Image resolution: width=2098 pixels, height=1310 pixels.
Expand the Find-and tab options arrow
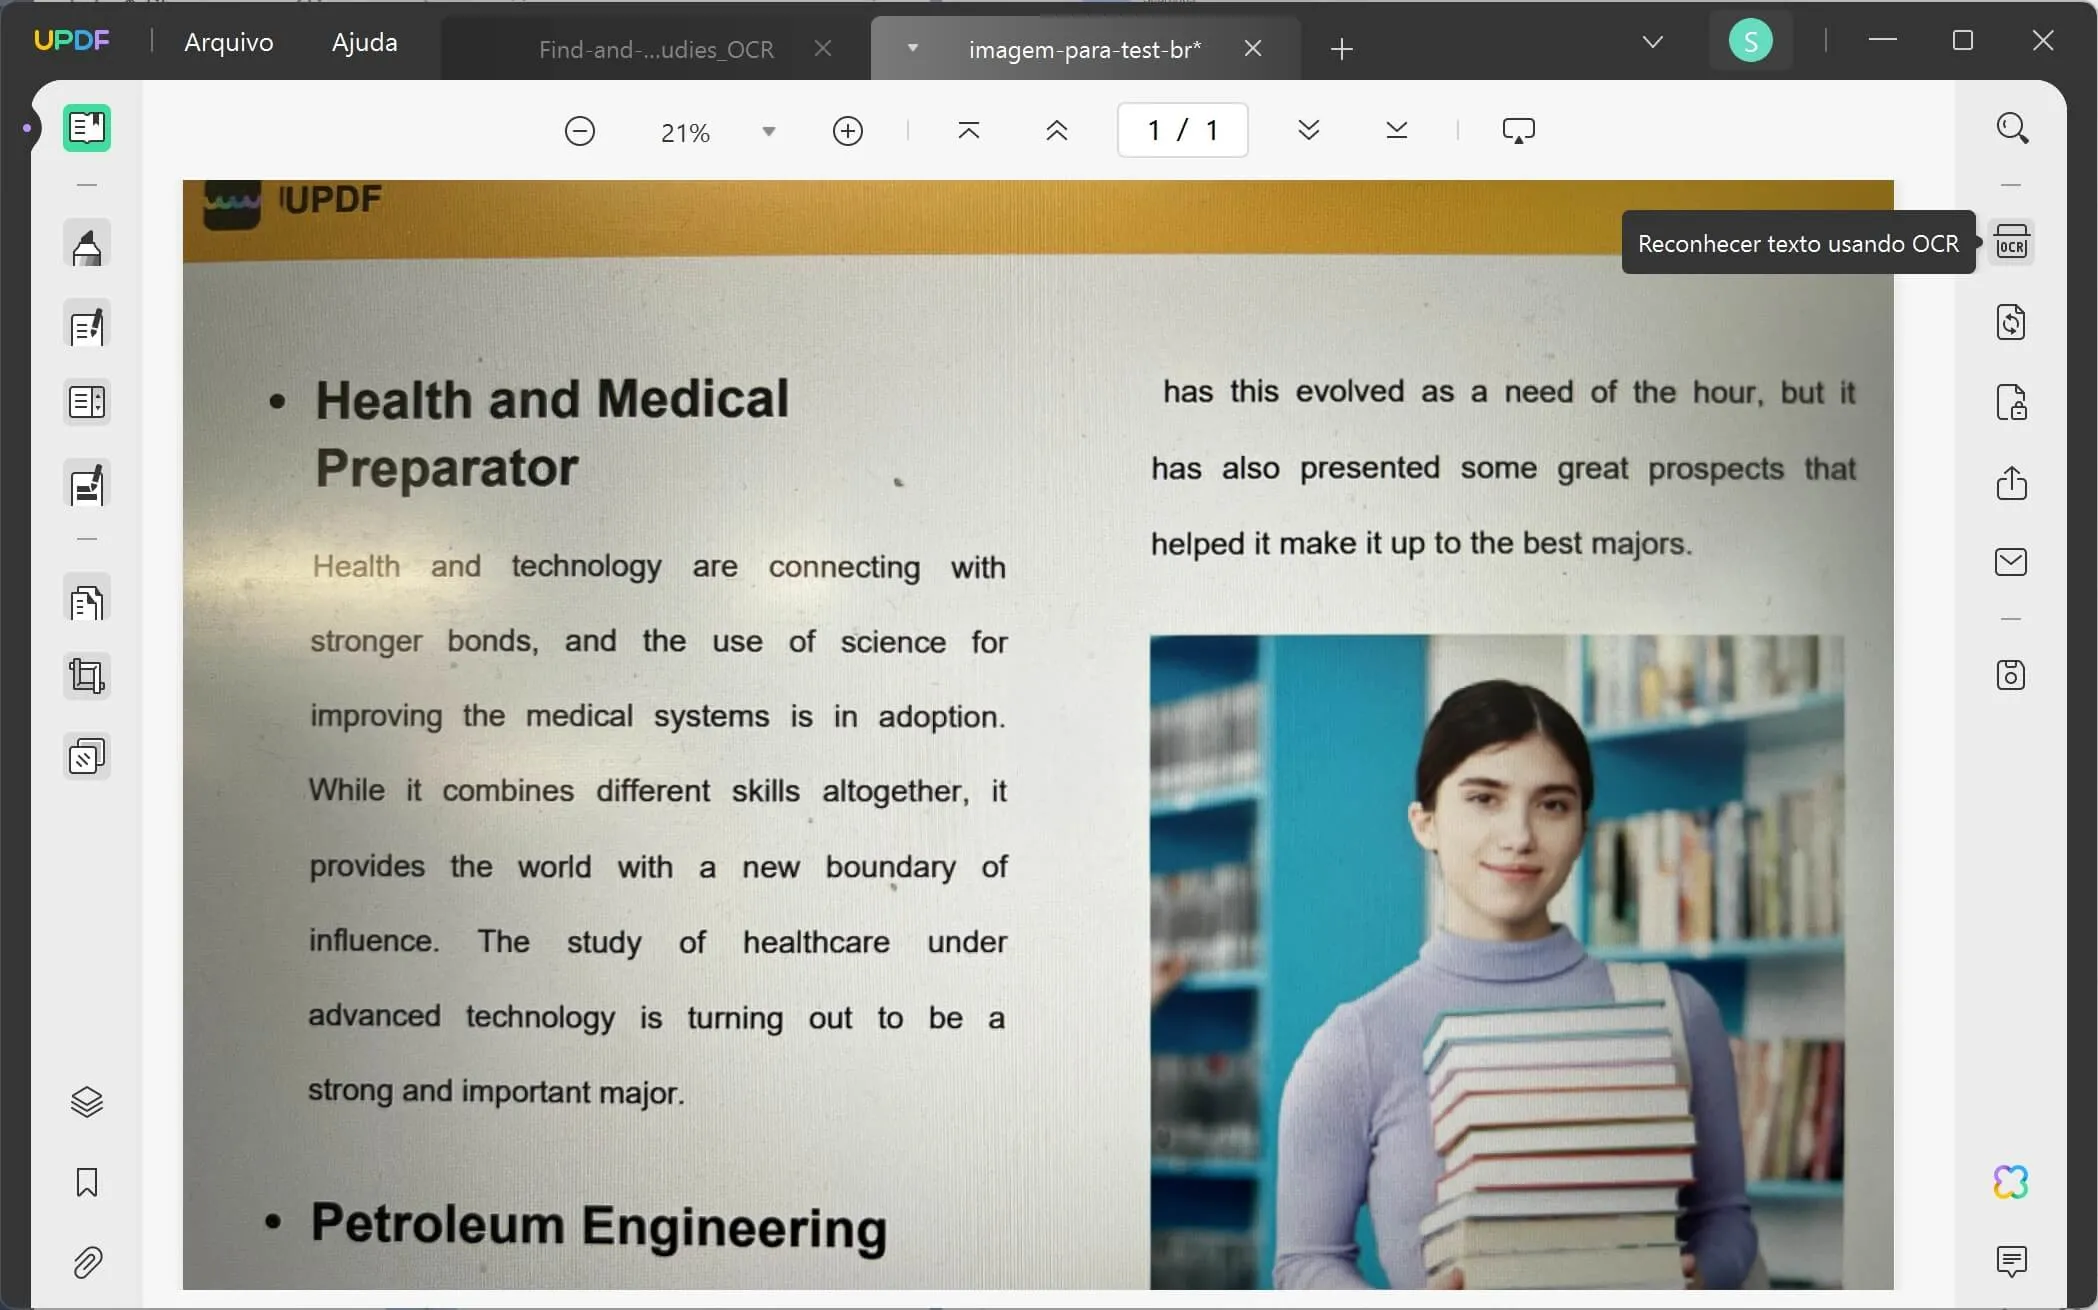[x=911, y=47]
